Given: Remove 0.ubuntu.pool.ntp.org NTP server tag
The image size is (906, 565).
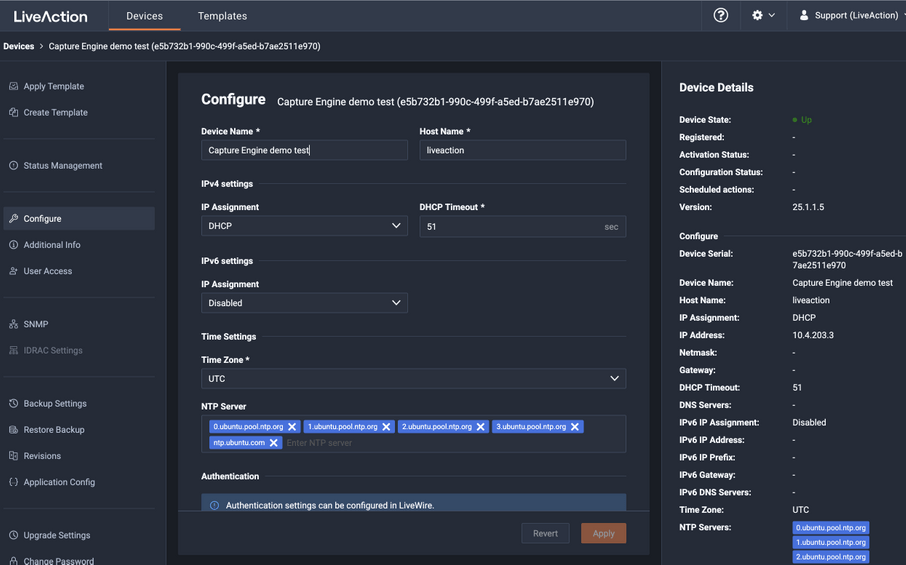Looking at the screenshot, I should tap(292, 426).
